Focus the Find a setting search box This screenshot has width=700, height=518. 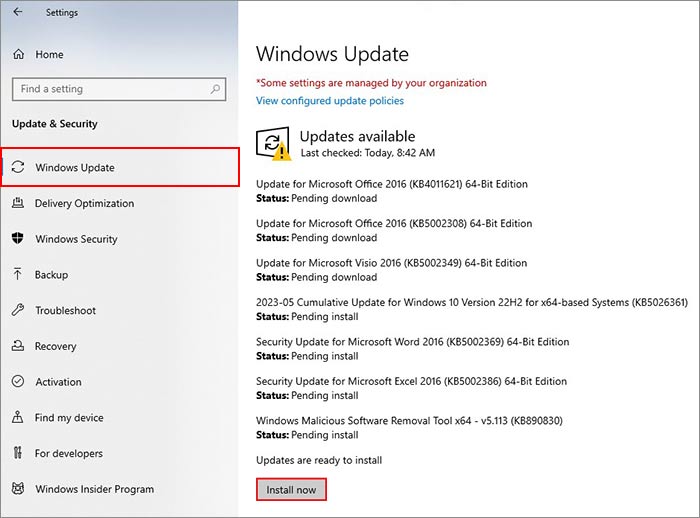coord(119,89)
